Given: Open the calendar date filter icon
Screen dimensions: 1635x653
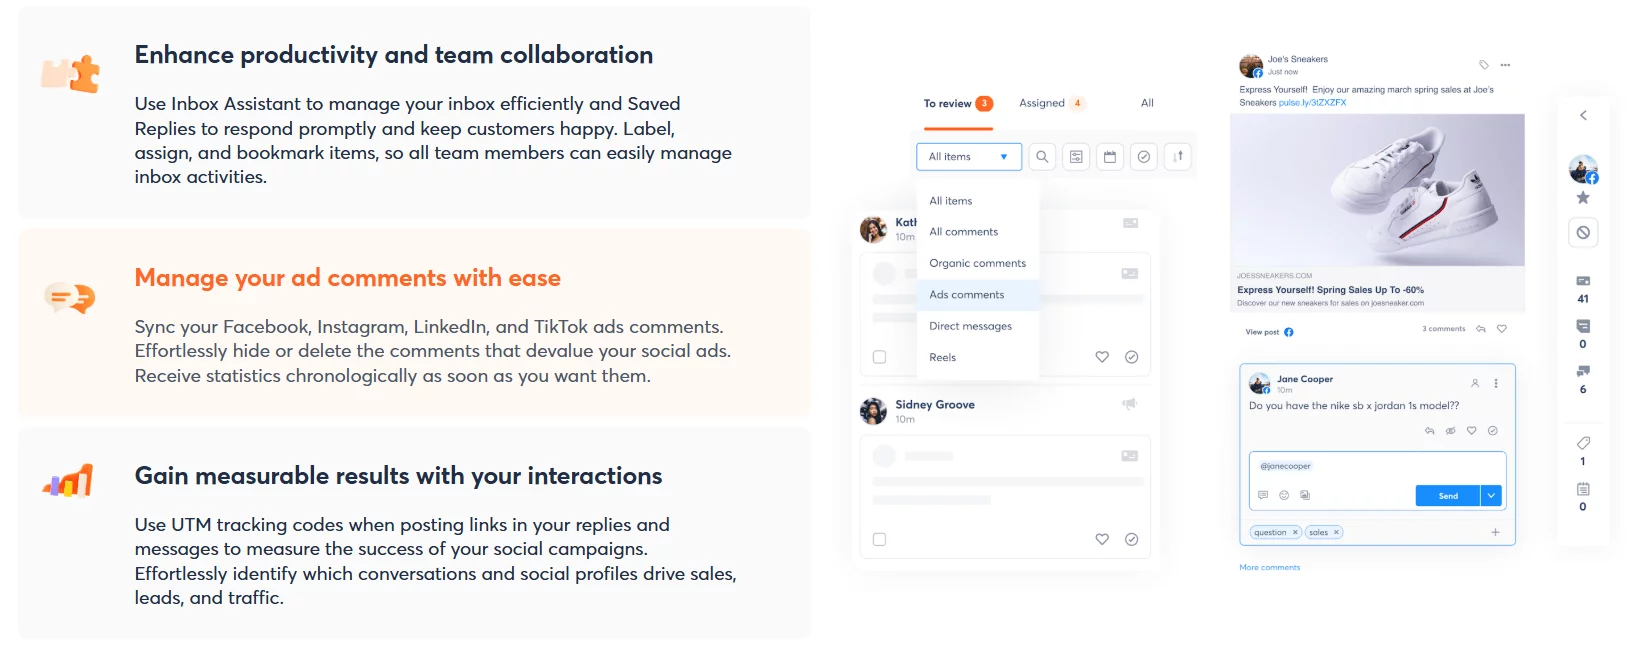Looking at the screenshot, I should click(1110, 157).
